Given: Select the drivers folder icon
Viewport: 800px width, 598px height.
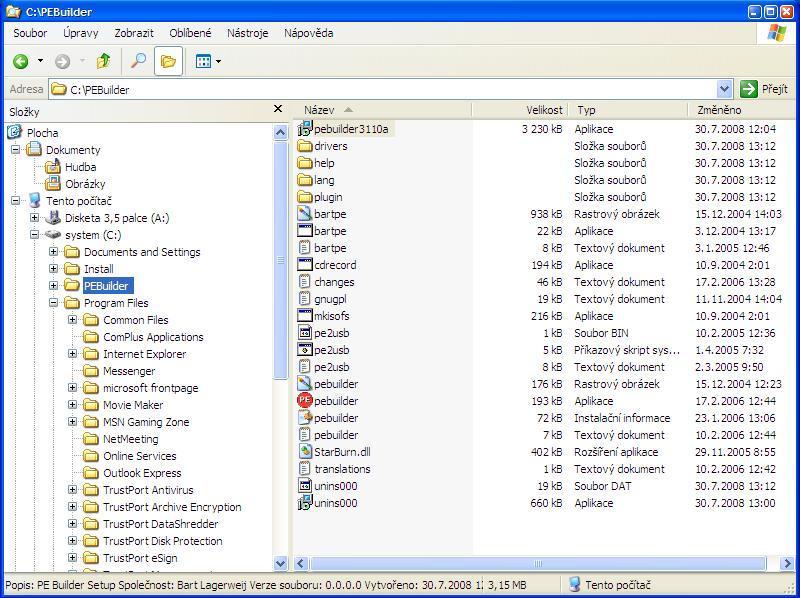Looking at the screenshot, I should point(305,146).
